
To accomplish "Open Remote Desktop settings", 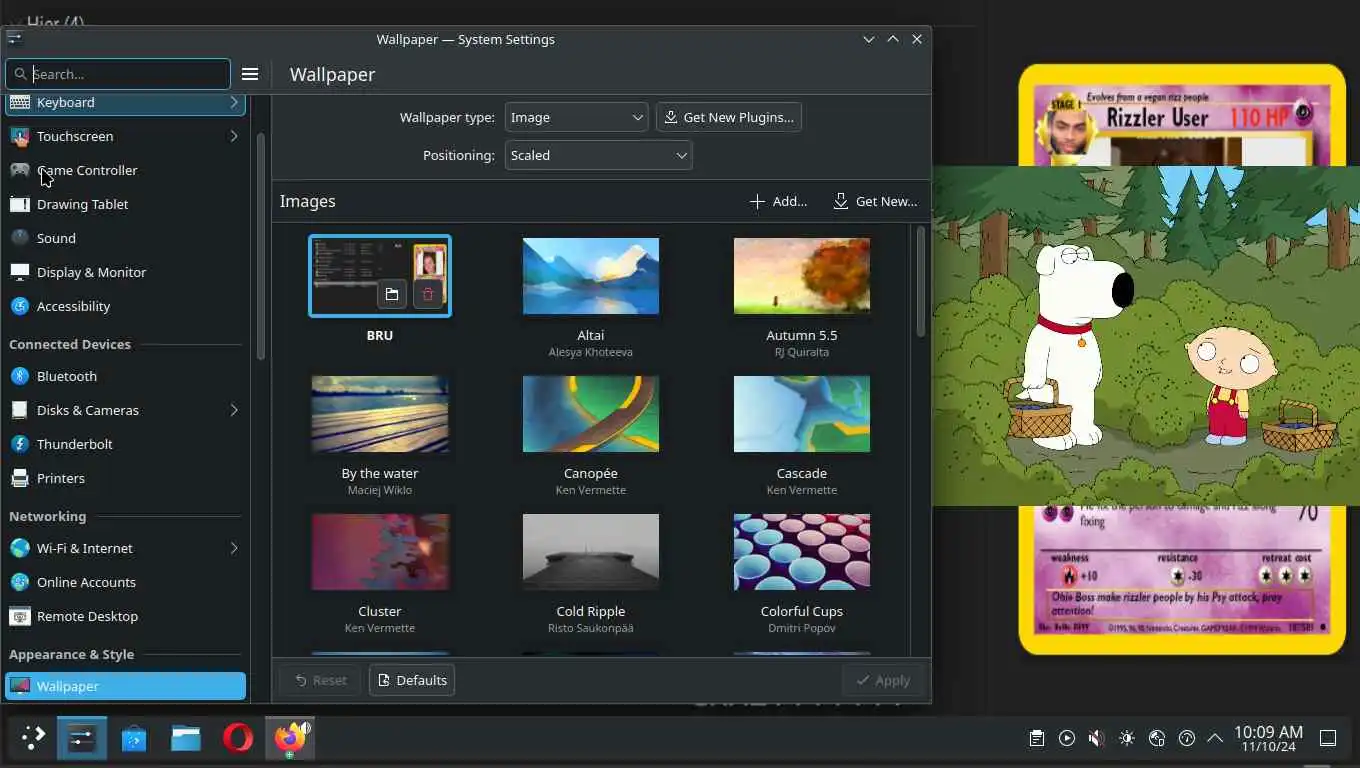I will click(x=125, y=616).
